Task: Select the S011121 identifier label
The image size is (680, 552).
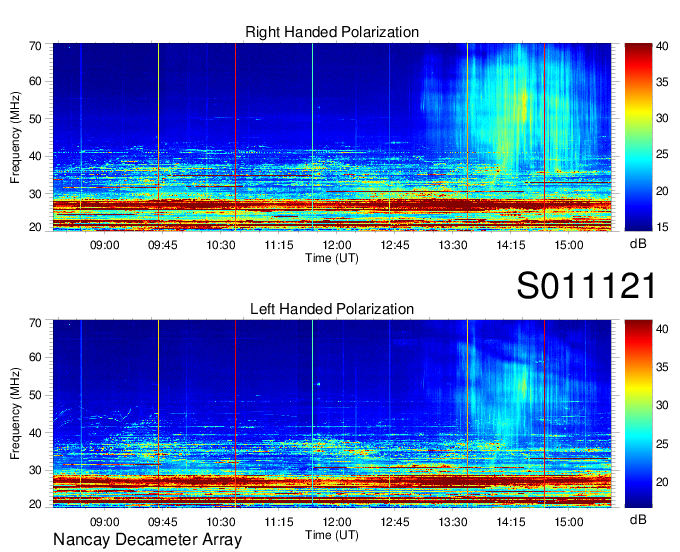Action: coord(586,286)
